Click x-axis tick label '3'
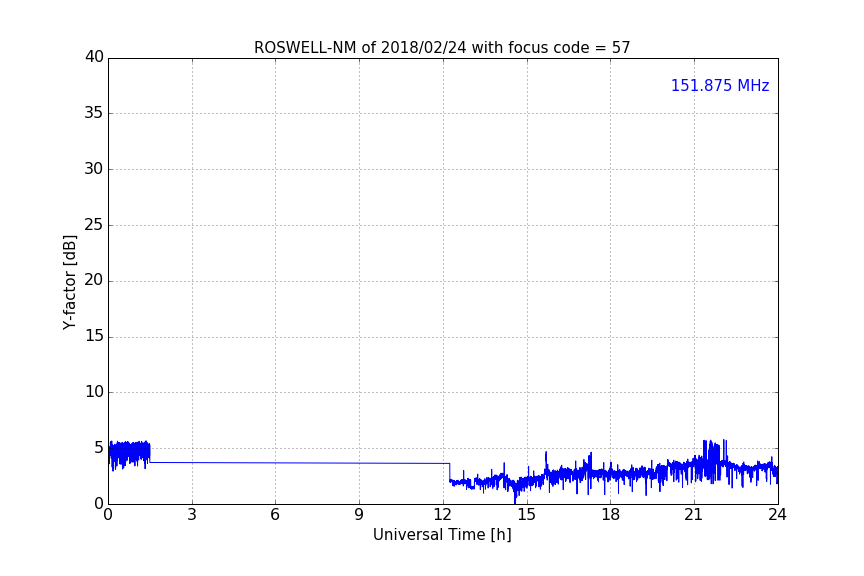This screenshot has height=576, width=864. tap(192, 515)
